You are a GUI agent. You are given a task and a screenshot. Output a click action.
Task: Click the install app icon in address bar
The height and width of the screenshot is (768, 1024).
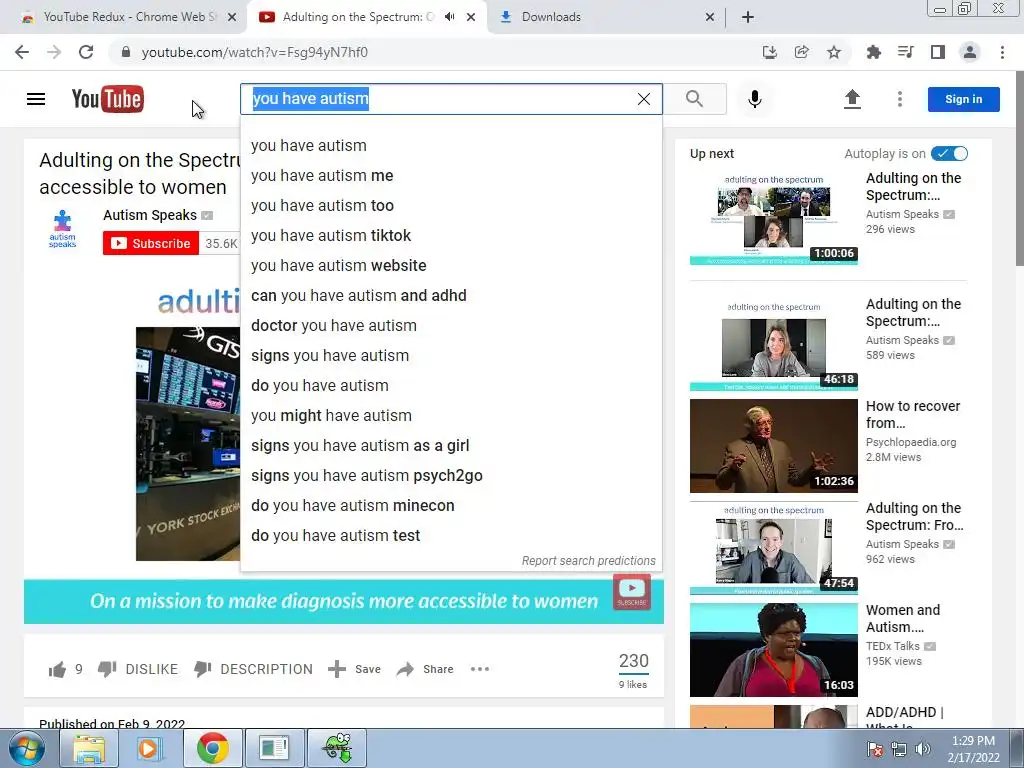(770, 52)
